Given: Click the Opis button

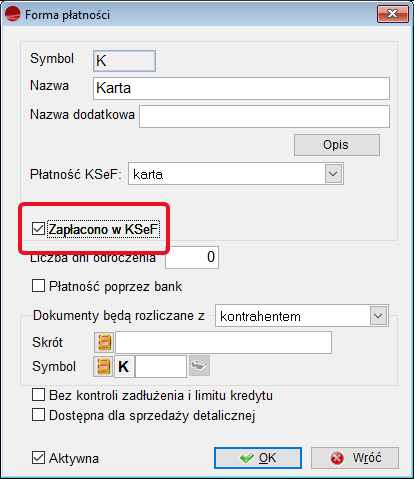Looking at the screenshot, I should click(x=337, y=145).
